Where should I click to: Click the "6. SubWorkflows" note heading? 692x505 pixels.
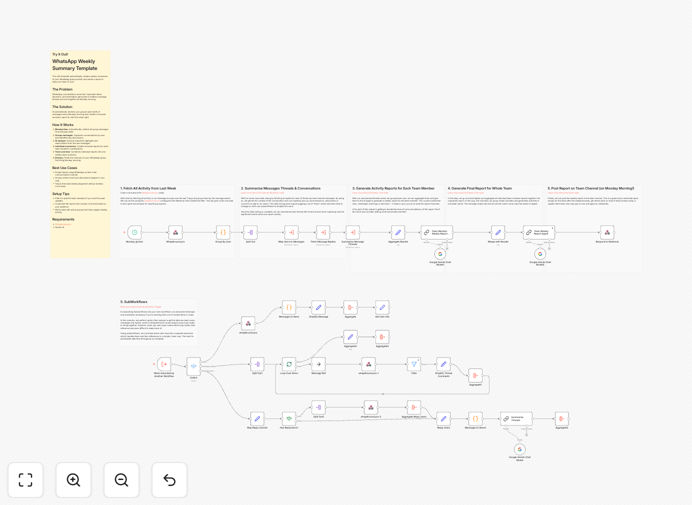[134, 302]
